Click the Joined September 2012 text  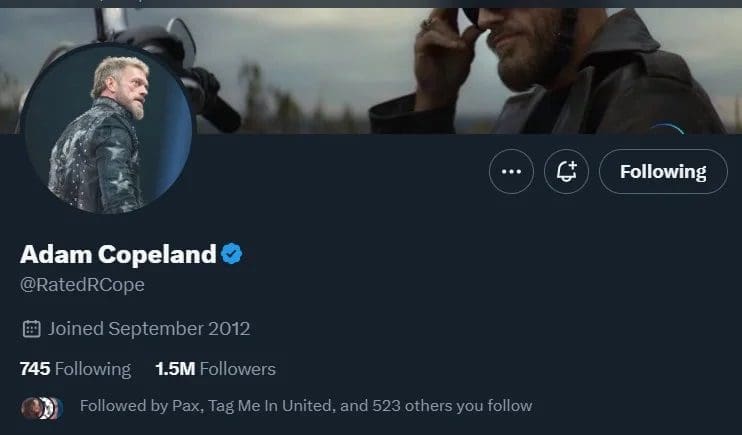tap(149, 328)
